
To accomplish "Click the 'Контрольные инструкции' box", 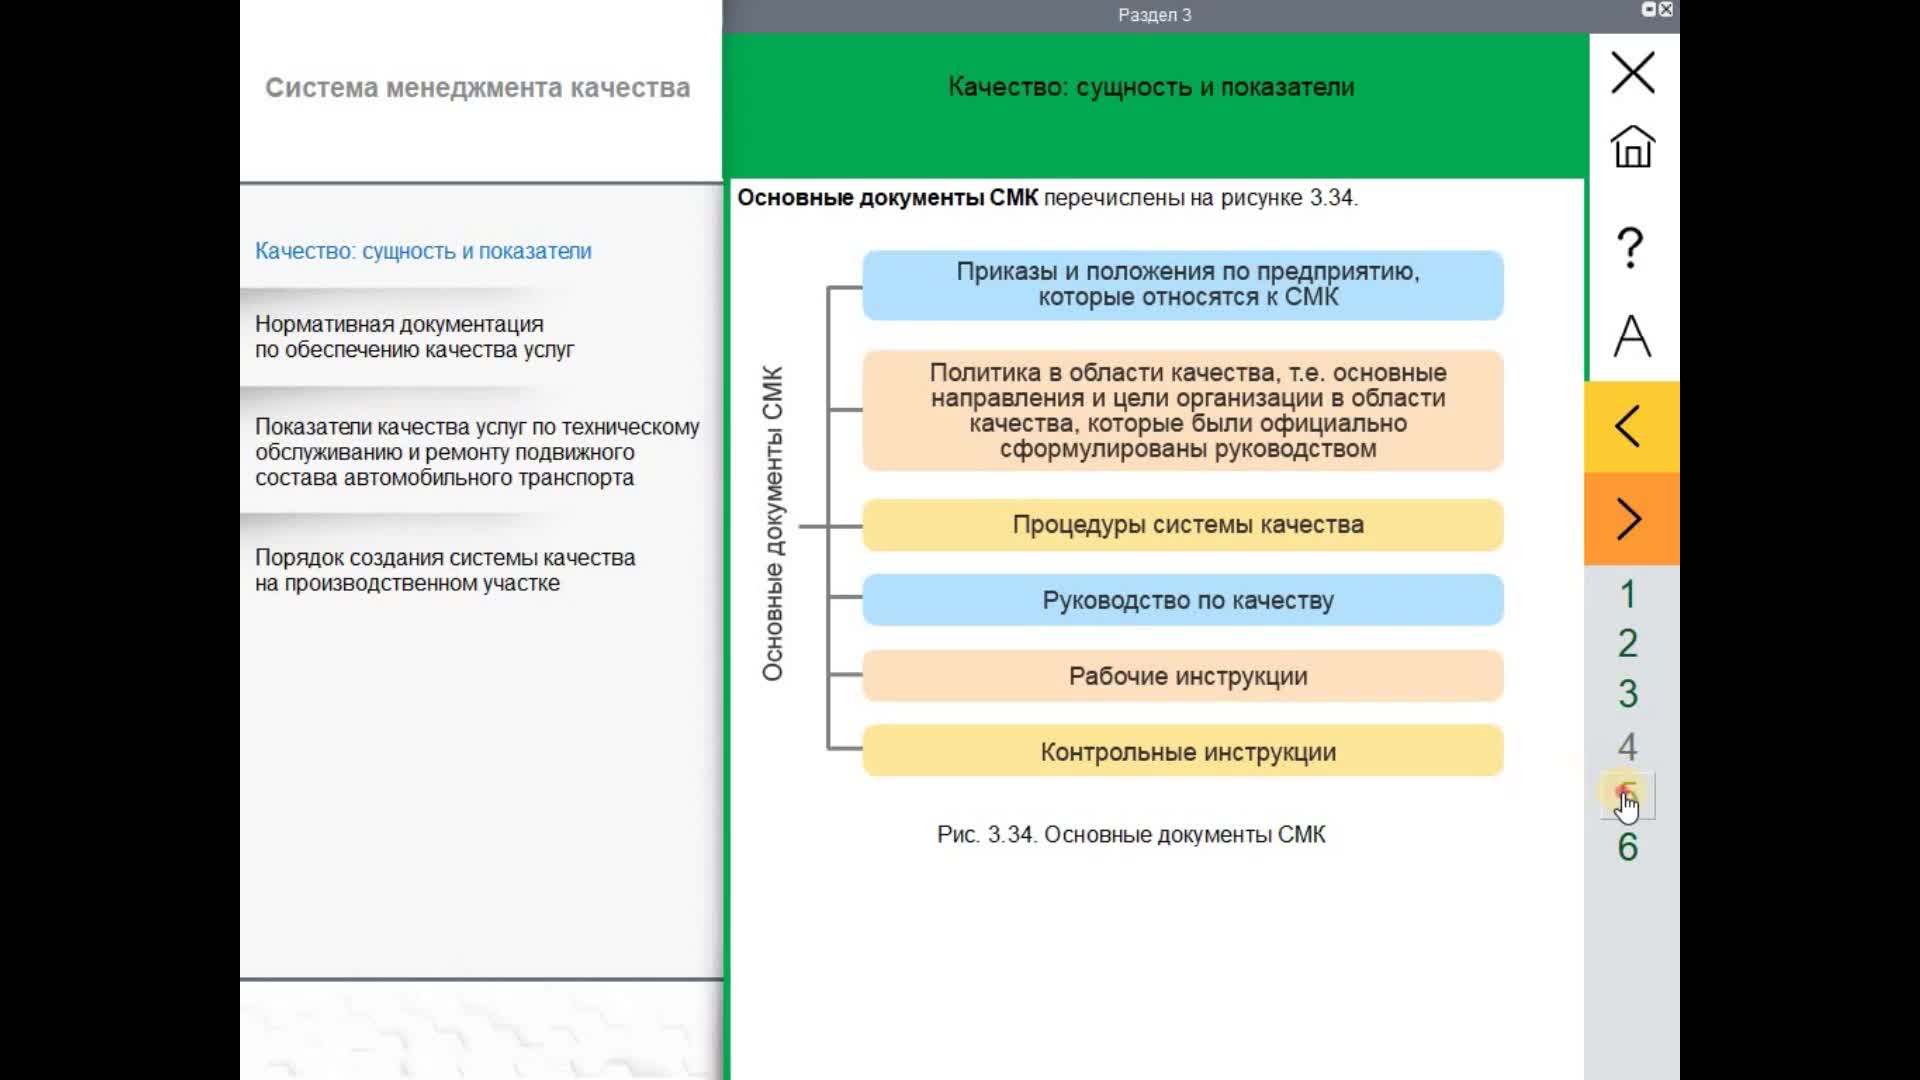I will click(x=1183, y=752).
